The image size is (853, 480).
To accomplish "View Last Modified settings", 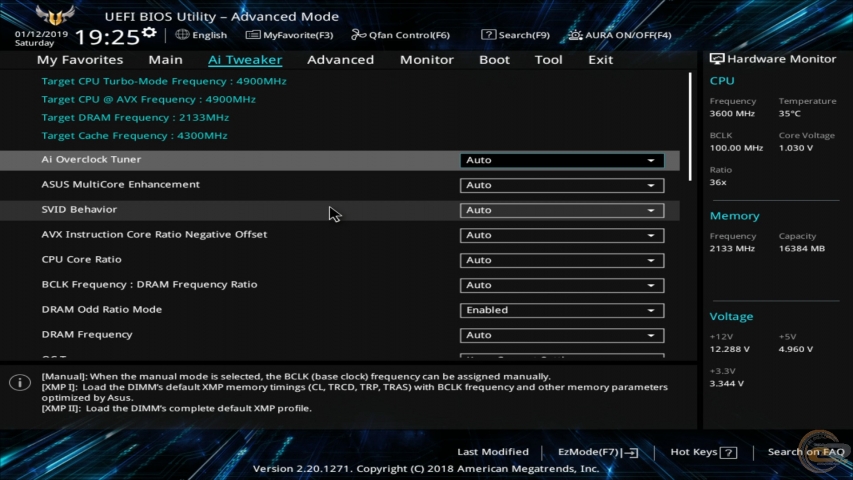I will click(493, 452).
